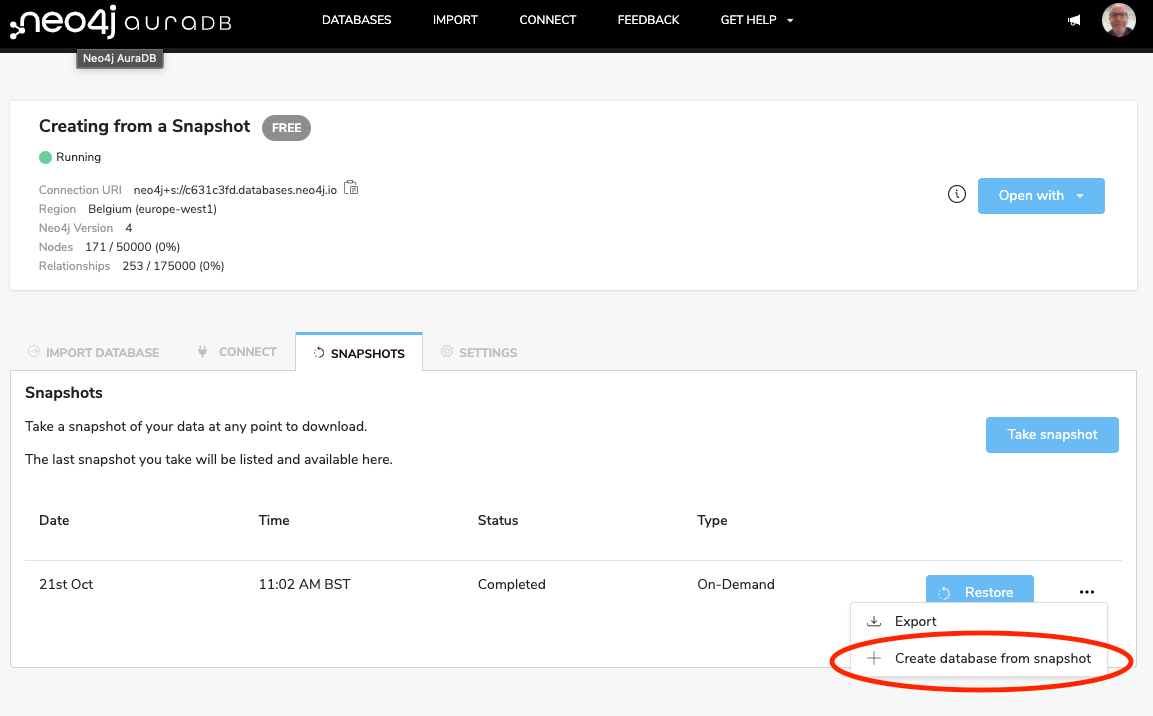Click the Relationships 253 / 175000 value
The image size is (1153, 716).
point(174,266)
